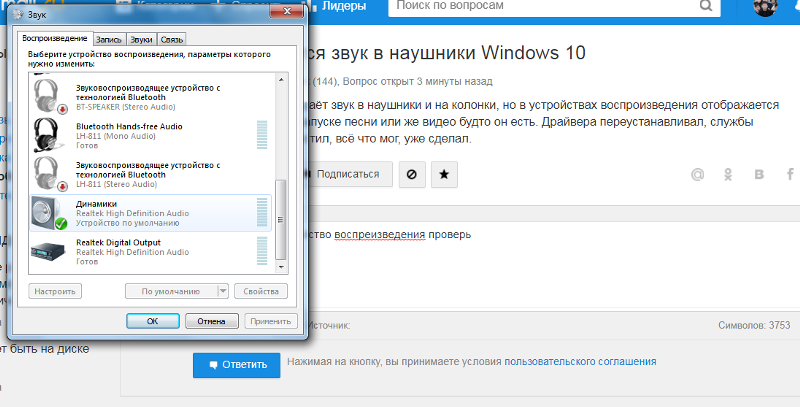Select the BT-SPEAKER (Stereo Audio) text

click(x=126, y=107)
